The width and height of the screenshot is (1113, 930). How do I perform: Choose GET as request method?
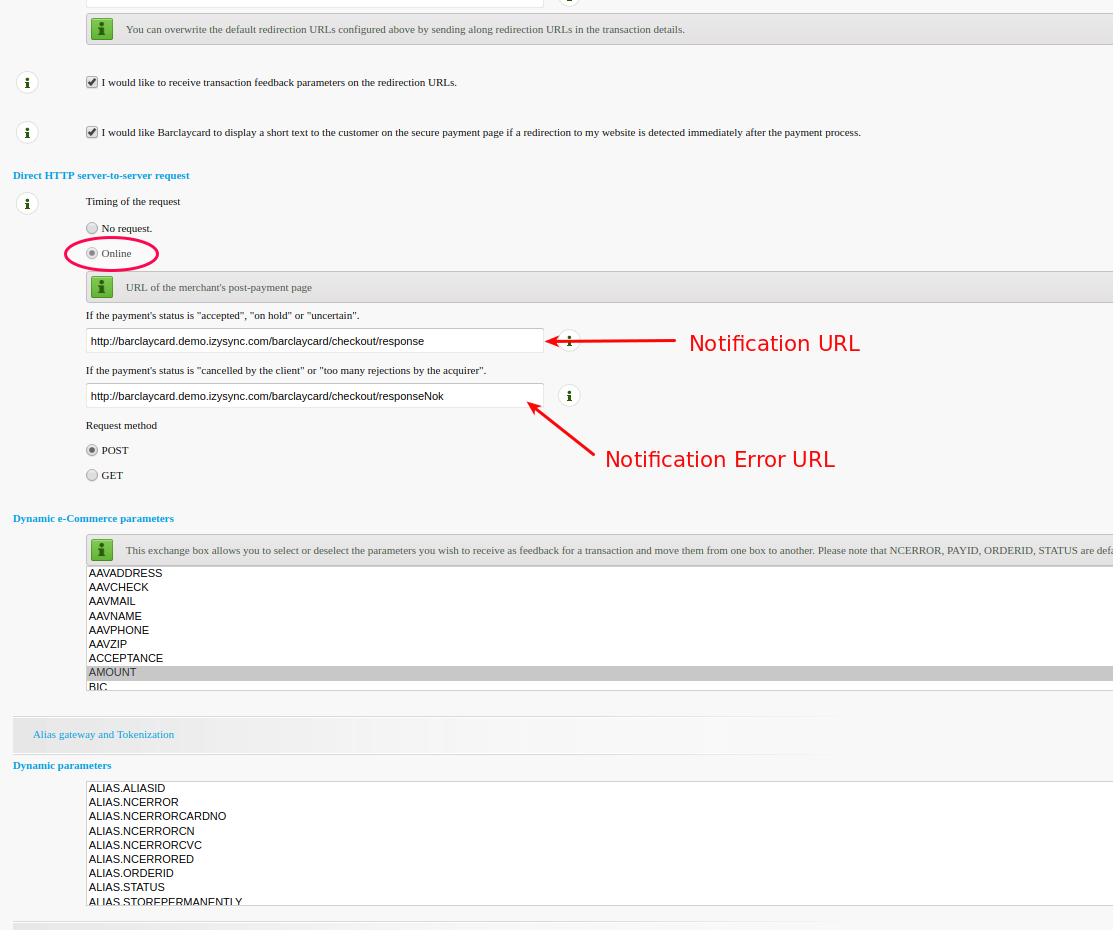pyautogui.click(x=92, y=475)
